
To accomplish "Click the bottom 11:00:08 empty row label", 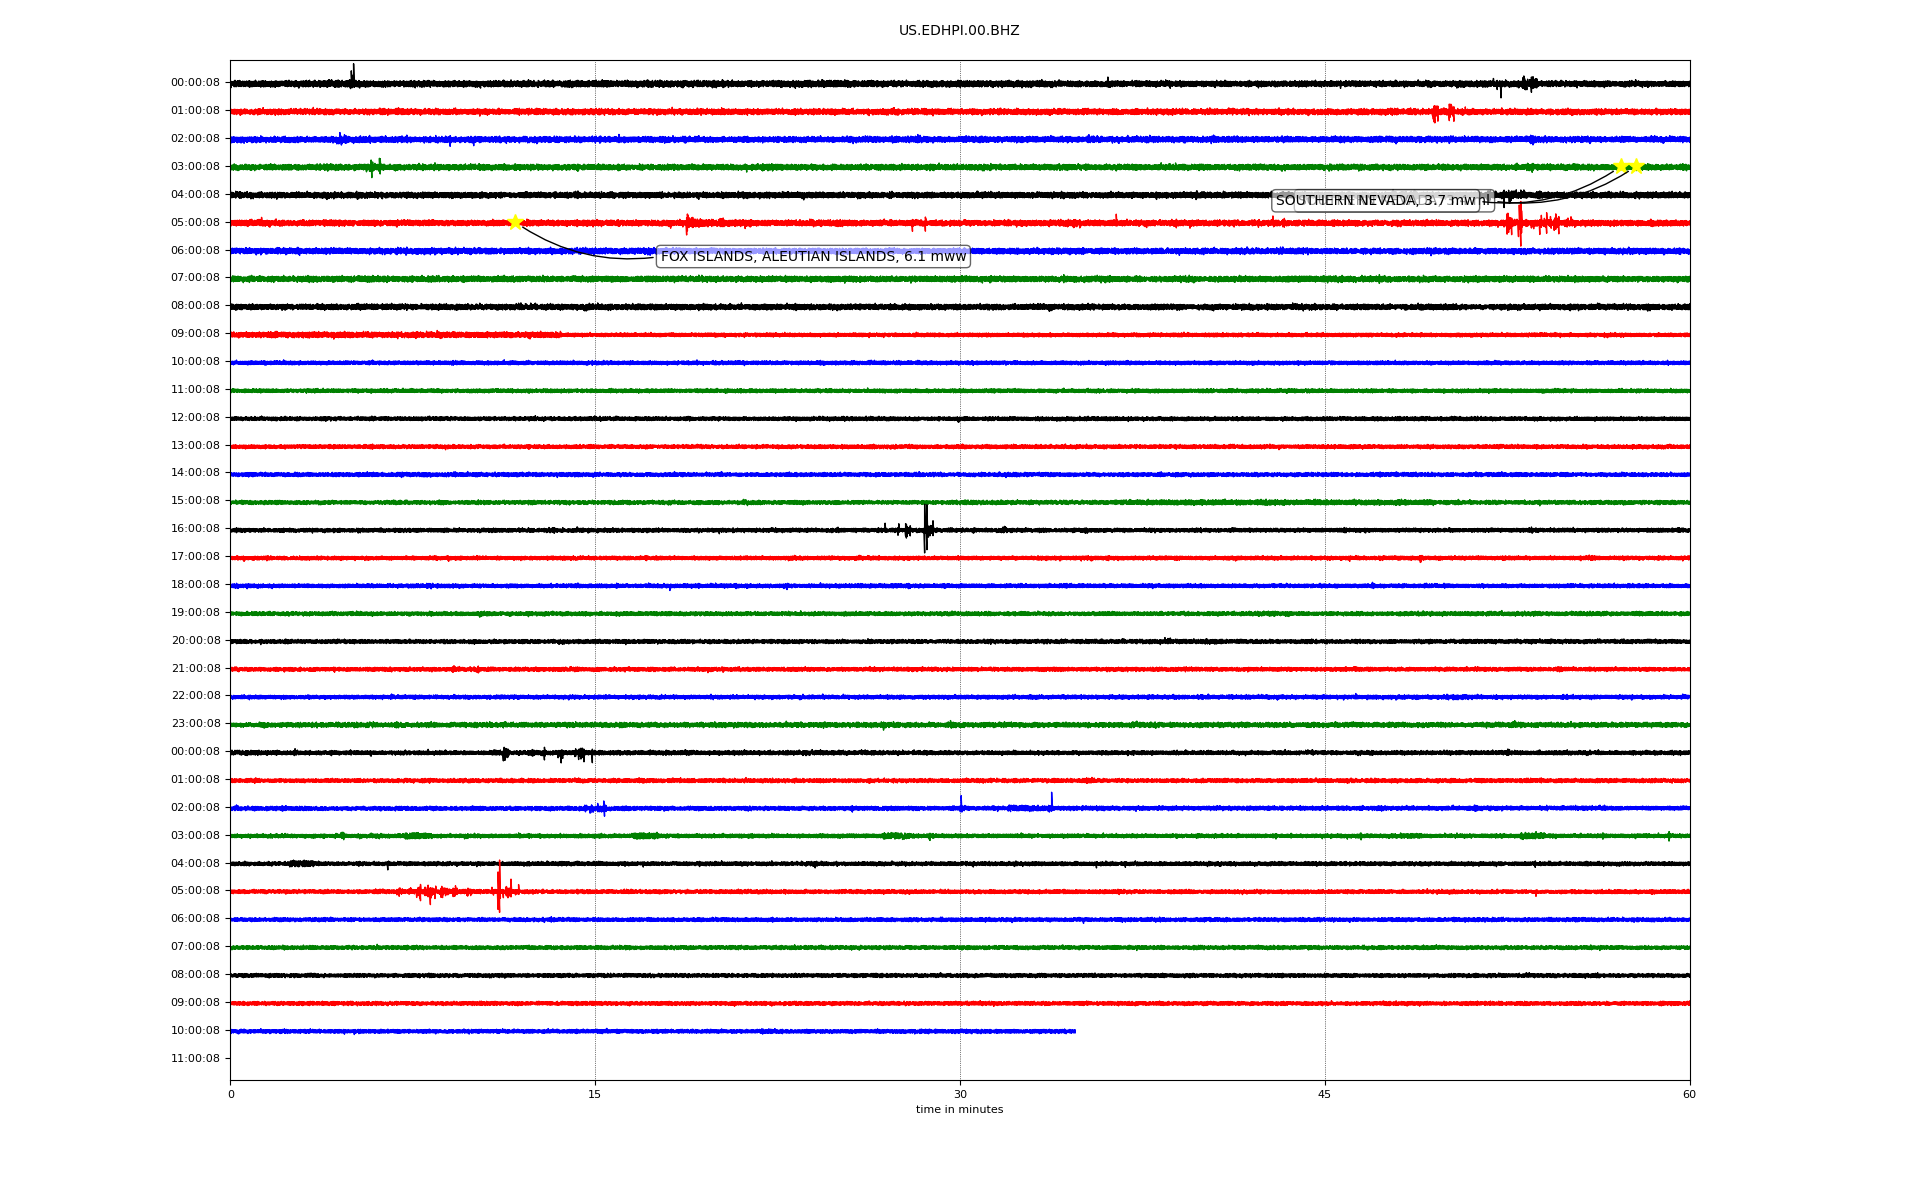I will click(195, 1059).
